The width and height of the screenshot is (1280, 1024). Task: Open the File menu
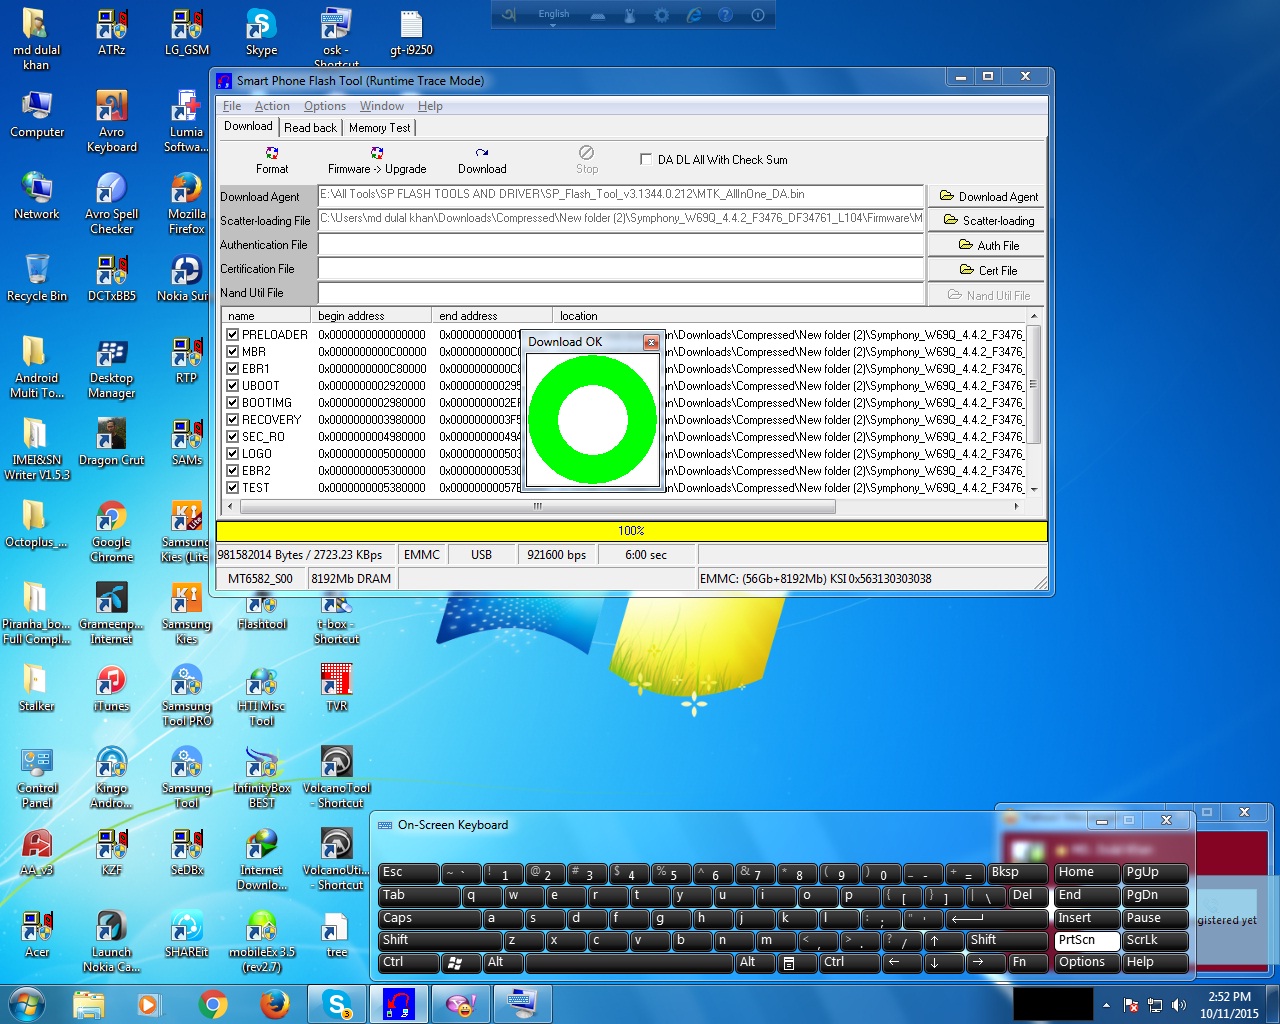pos(232,106)
